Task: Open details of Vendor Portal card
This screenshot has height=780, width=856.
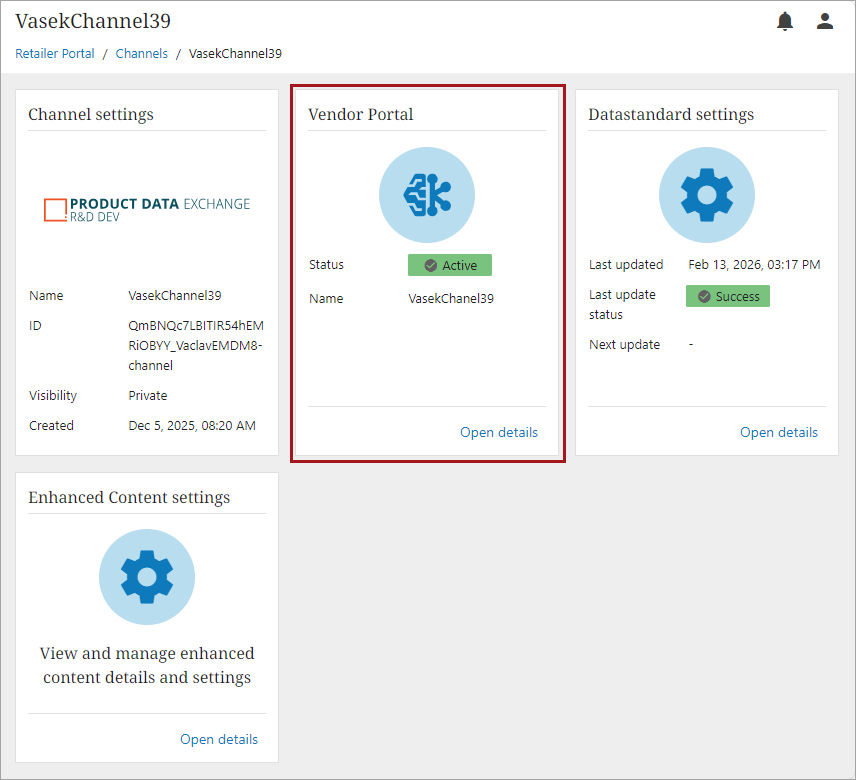Action: [x=499, y=432]
